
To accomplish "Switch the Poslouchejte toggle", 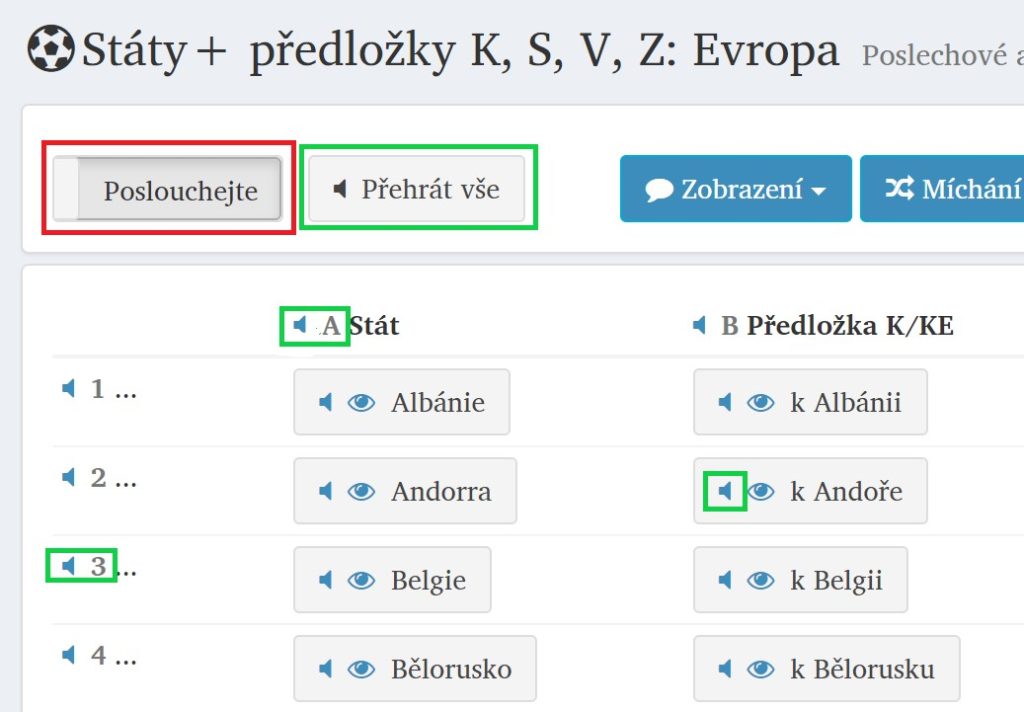I will click(x=167, y=188).
